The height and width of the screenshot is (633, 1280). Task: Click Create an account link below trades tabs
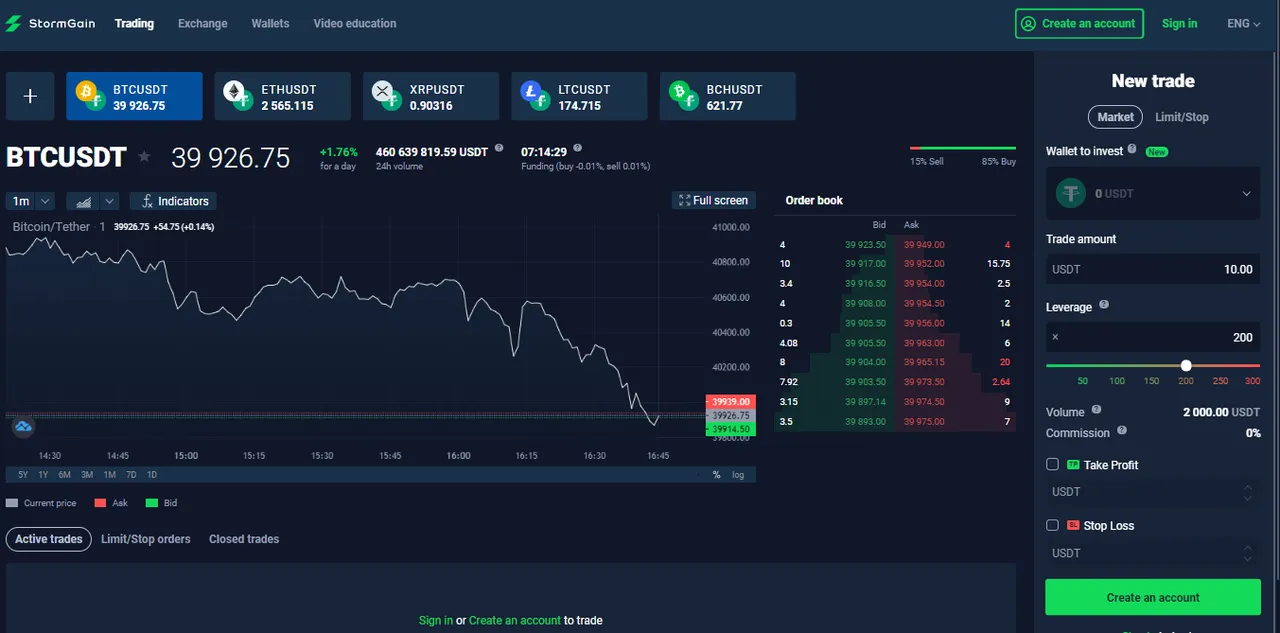514,620
